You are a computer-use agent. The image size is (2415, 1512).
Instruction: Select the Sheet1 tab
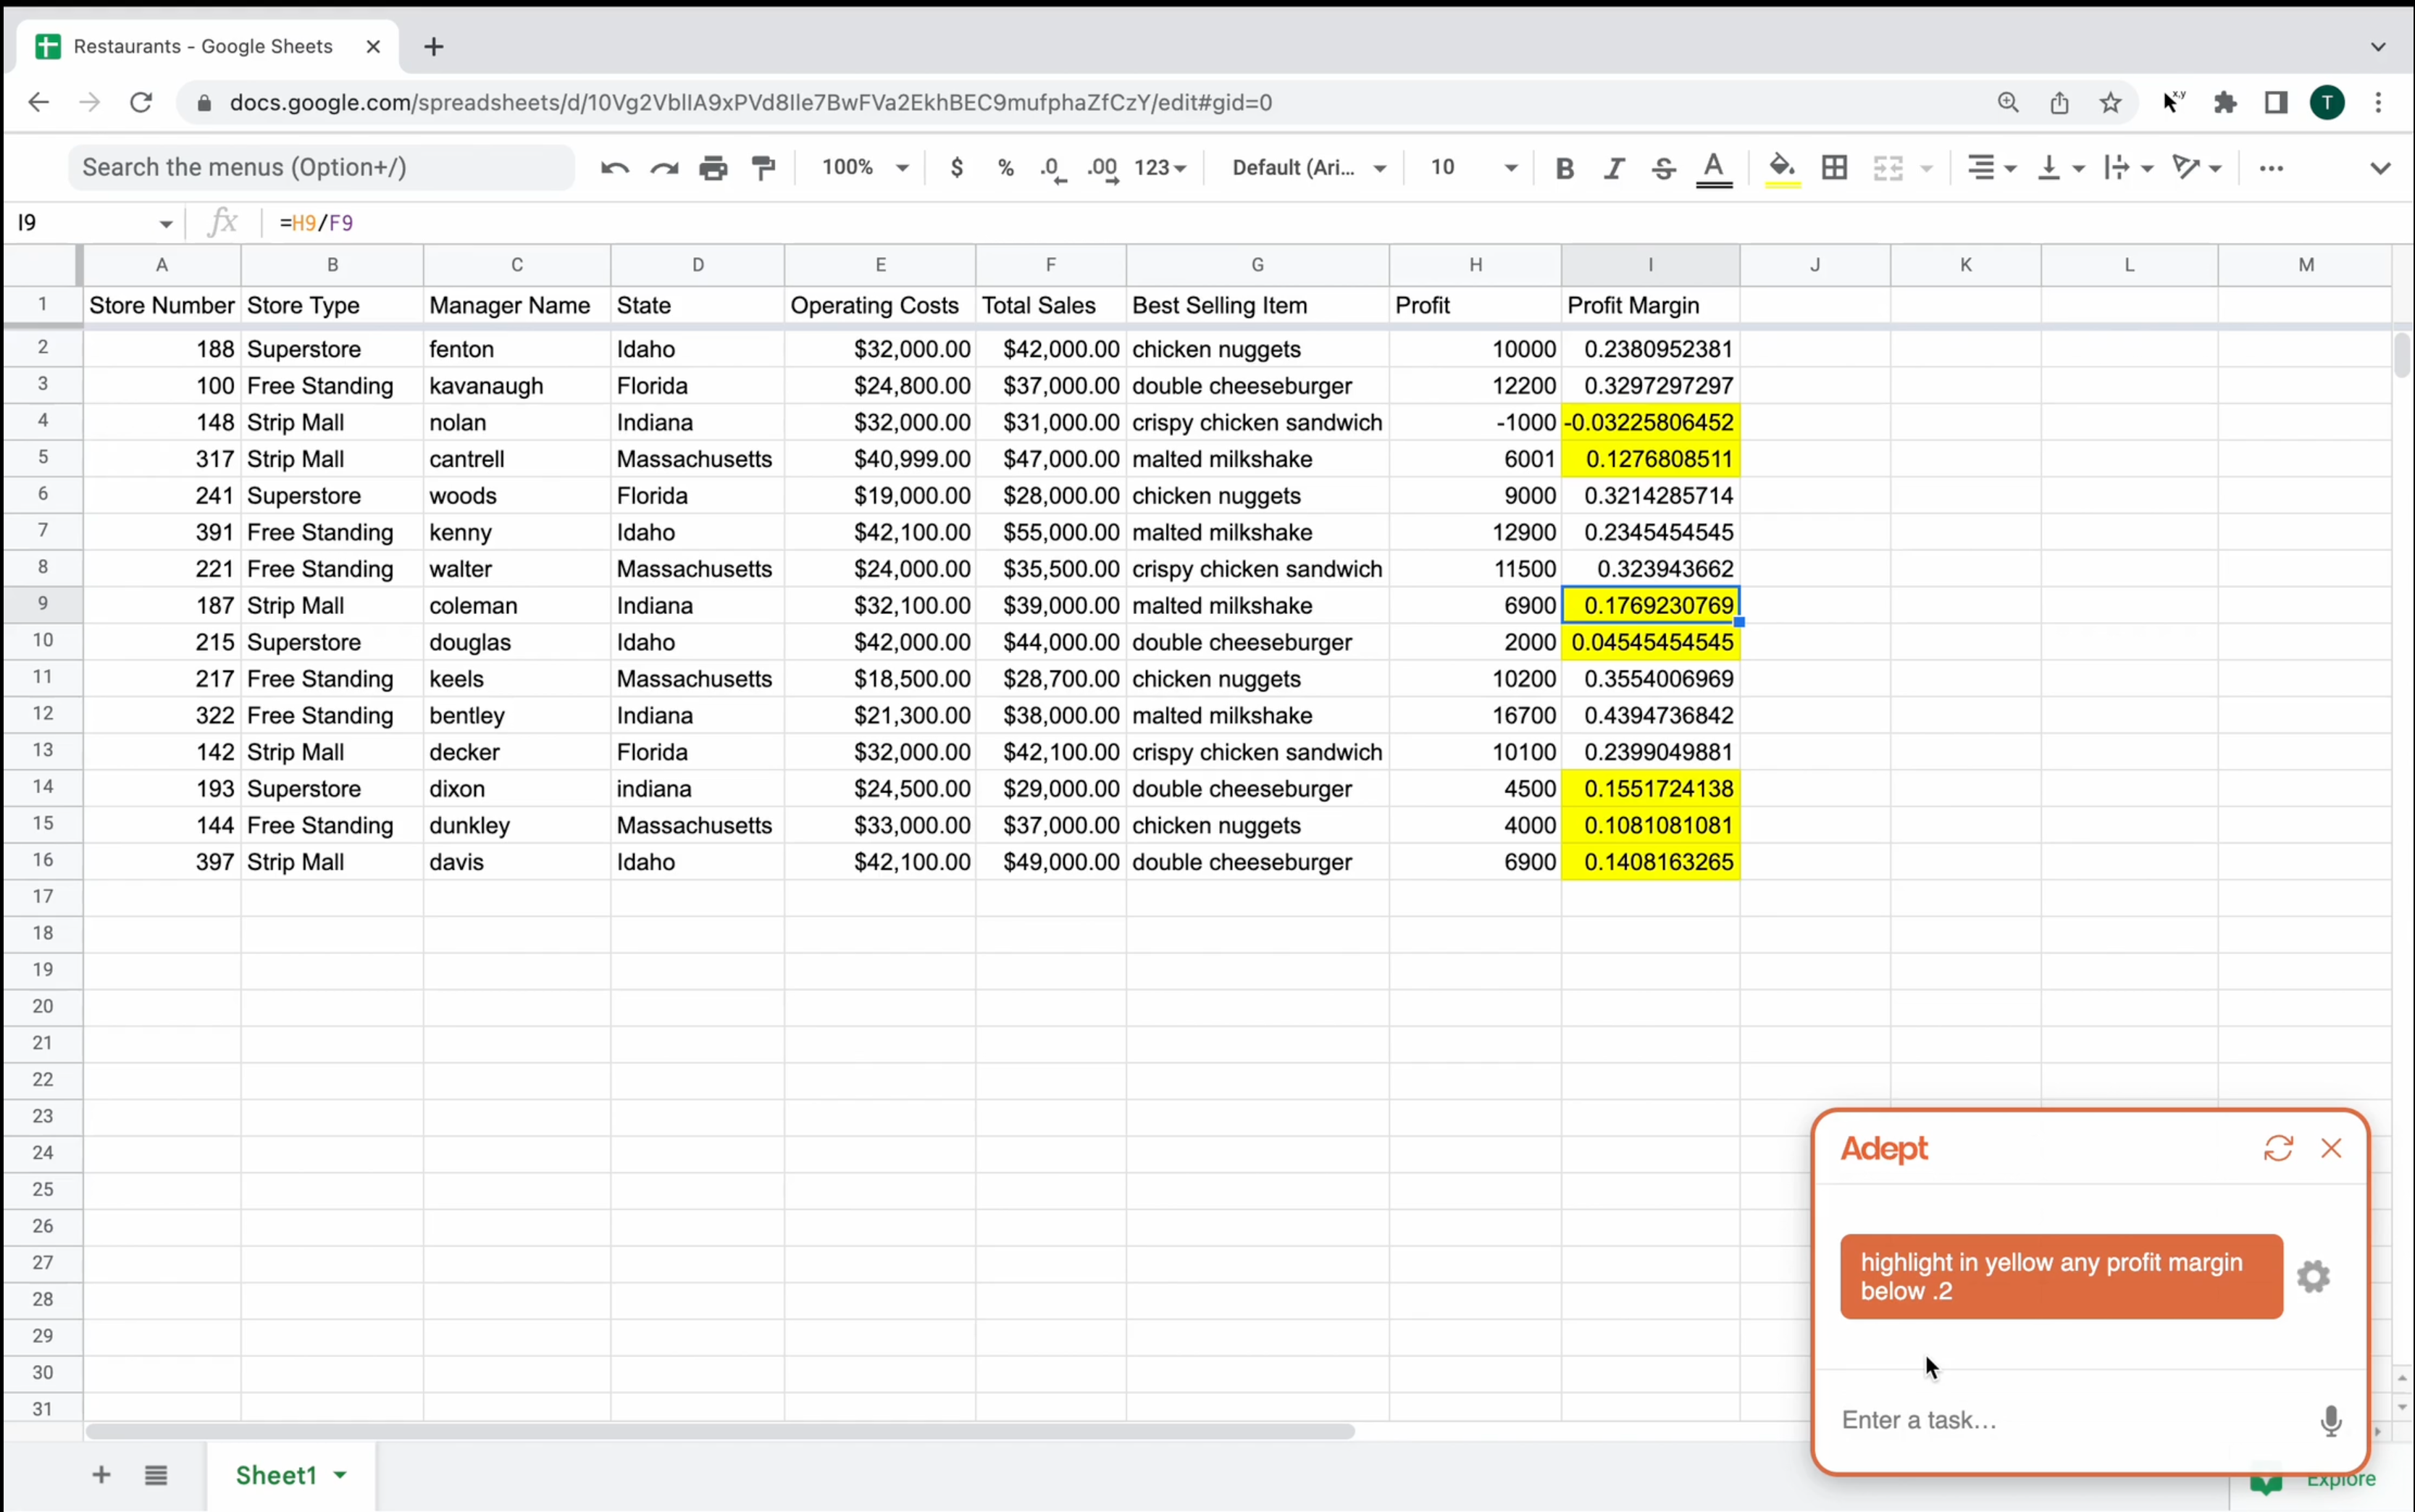click(x=290, y=1475)
